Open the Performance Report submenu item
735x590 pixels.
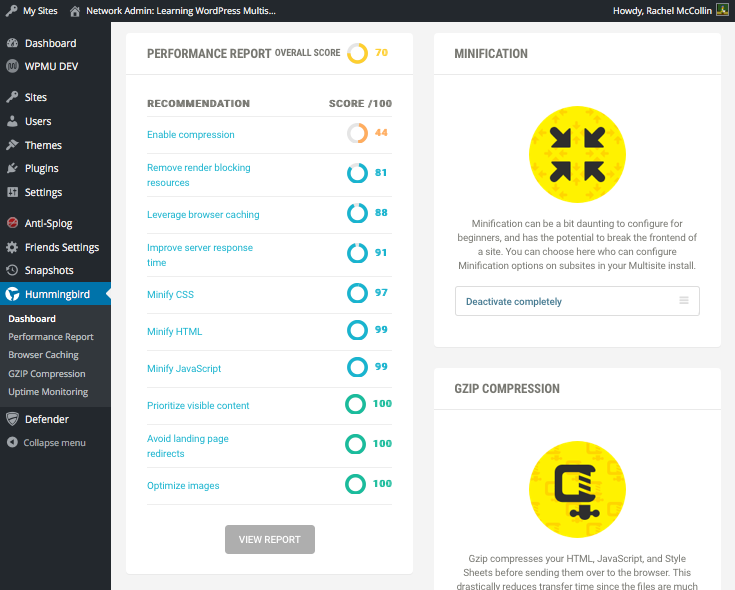pos(51,336)
